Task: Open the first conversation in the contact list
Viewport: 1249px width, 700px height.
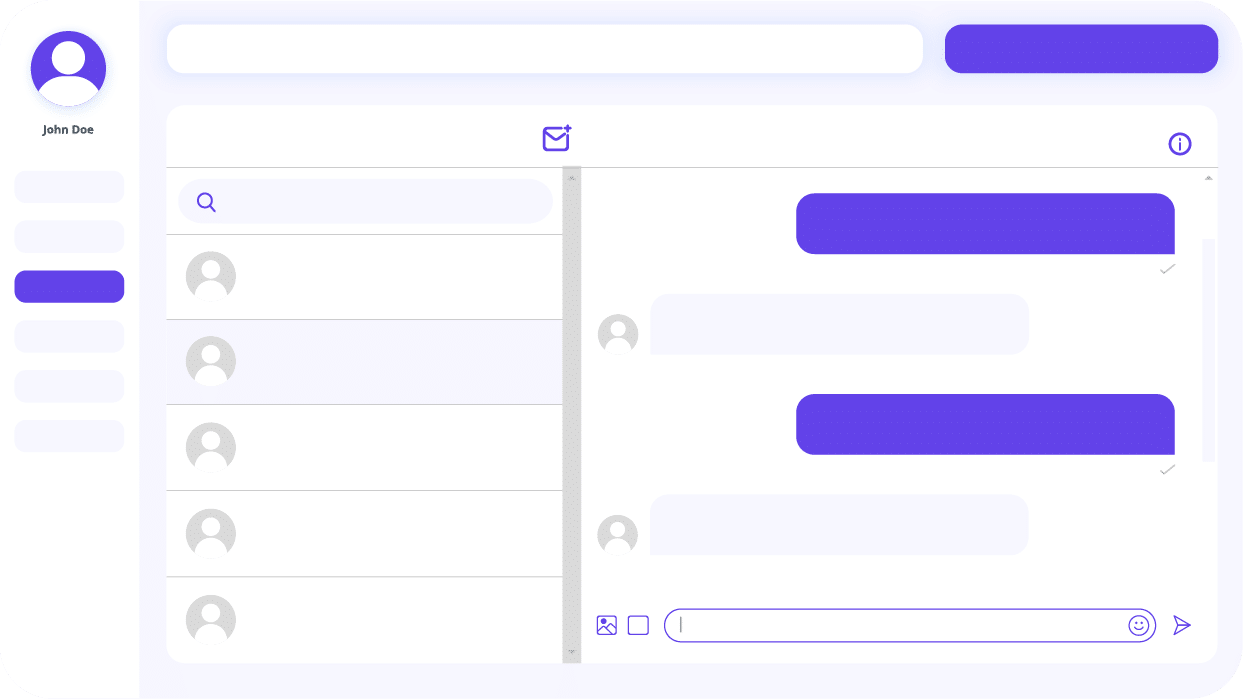Action: pyautogui.click(x=364, y=277)
